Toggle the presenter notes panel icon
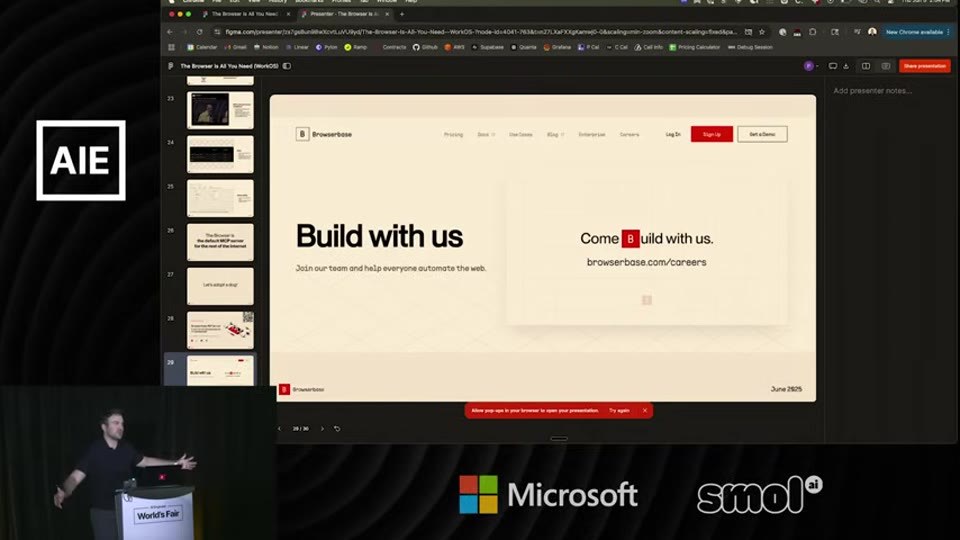The image size is (960, 540). 885,66
